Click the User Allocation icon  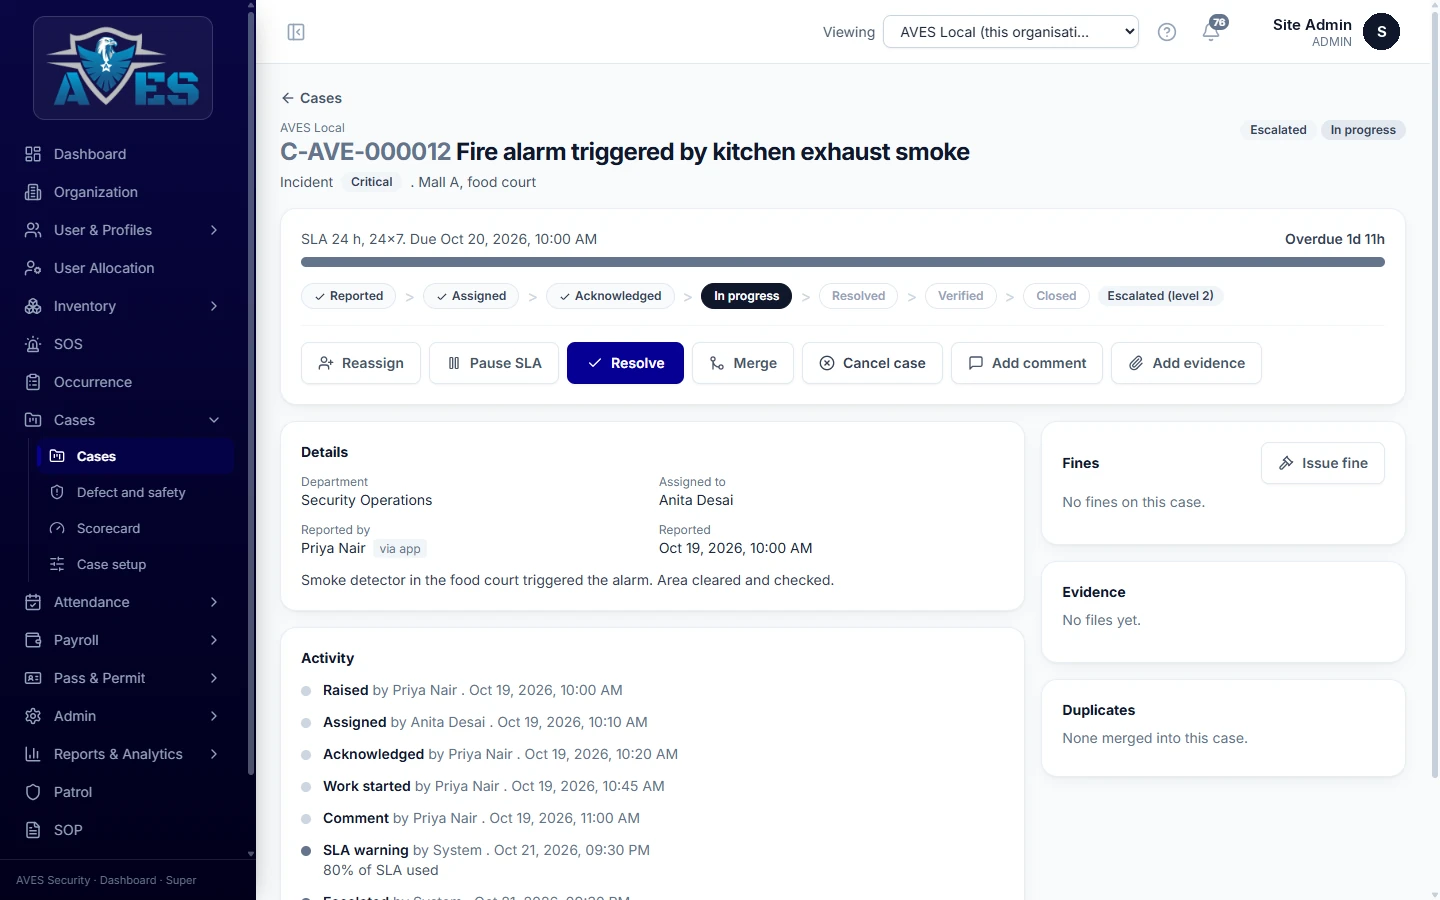pyautogui.click(x=33, y=268)
